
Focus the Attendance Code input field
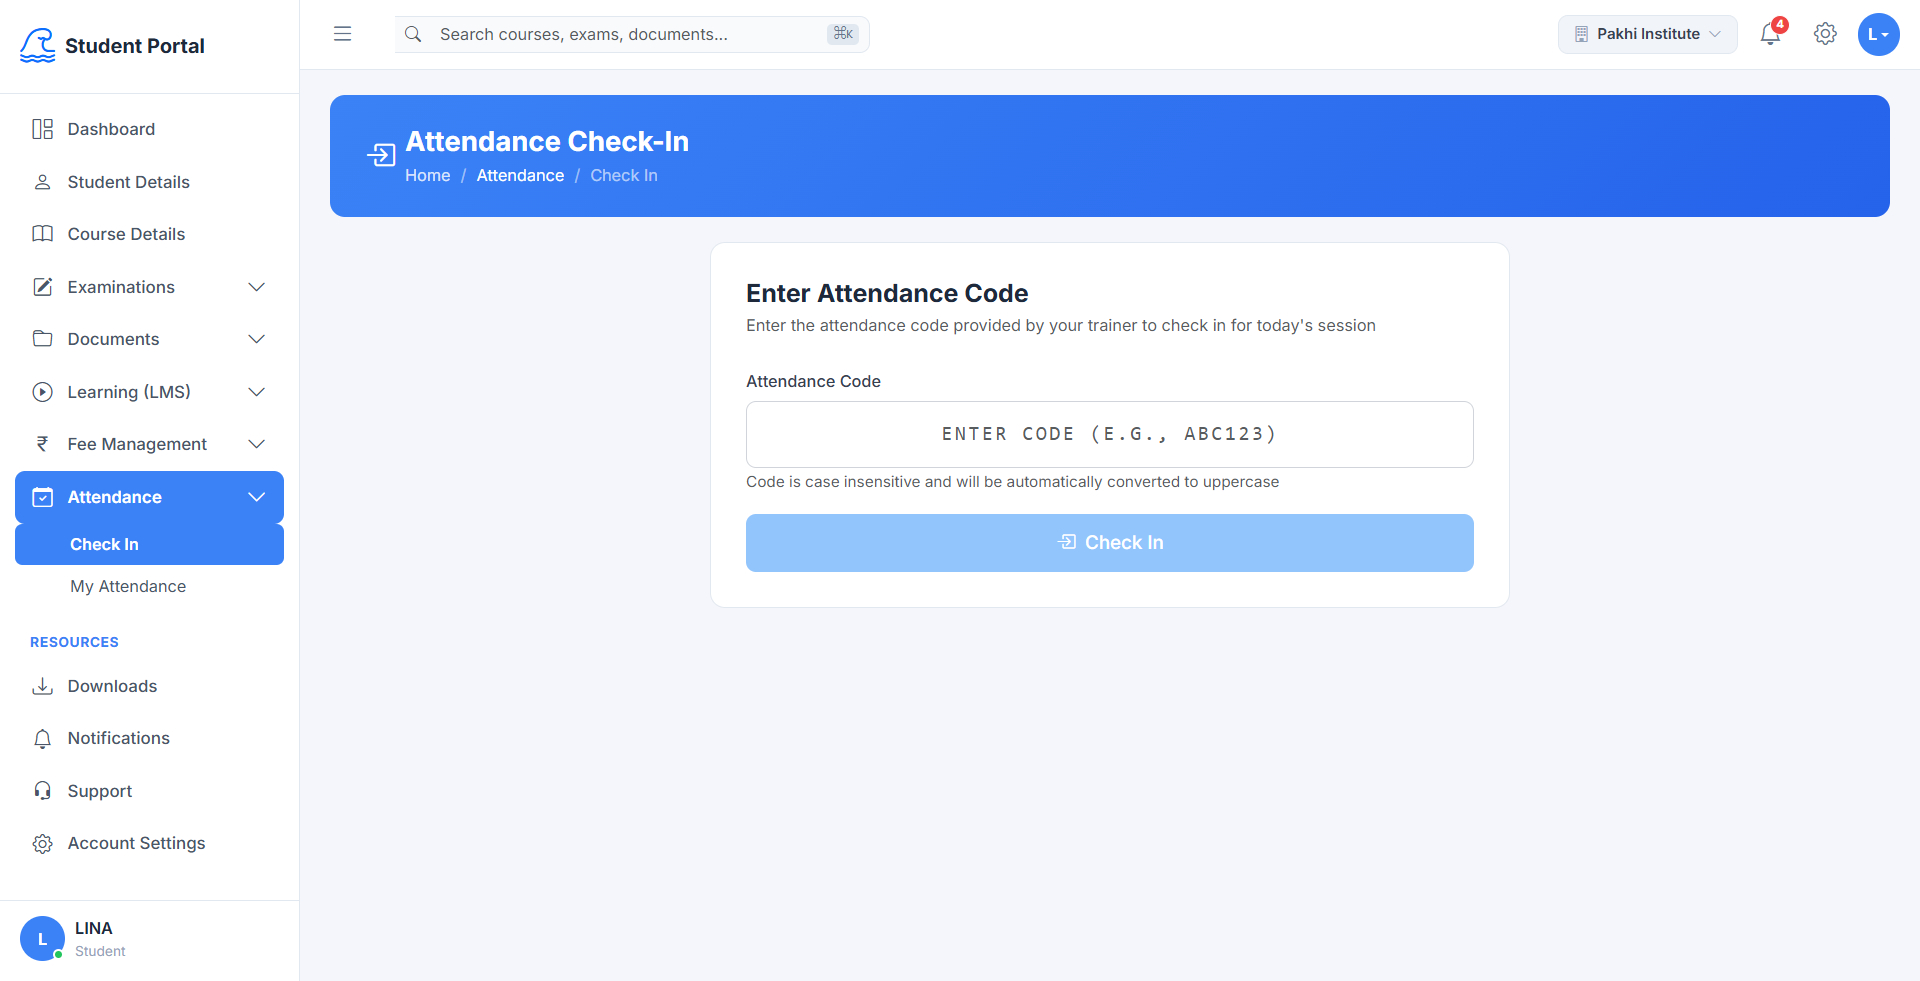(x=1110, y=434)
